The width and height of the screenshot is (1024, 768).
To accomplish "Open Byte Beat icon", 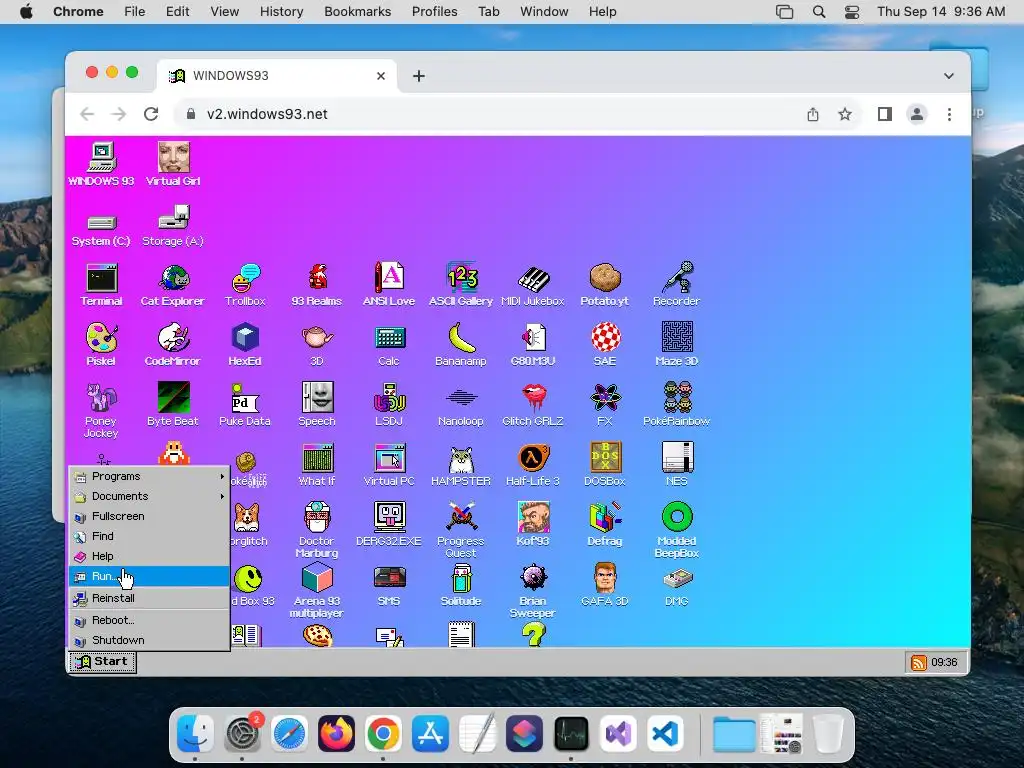I will coord(173,404).
